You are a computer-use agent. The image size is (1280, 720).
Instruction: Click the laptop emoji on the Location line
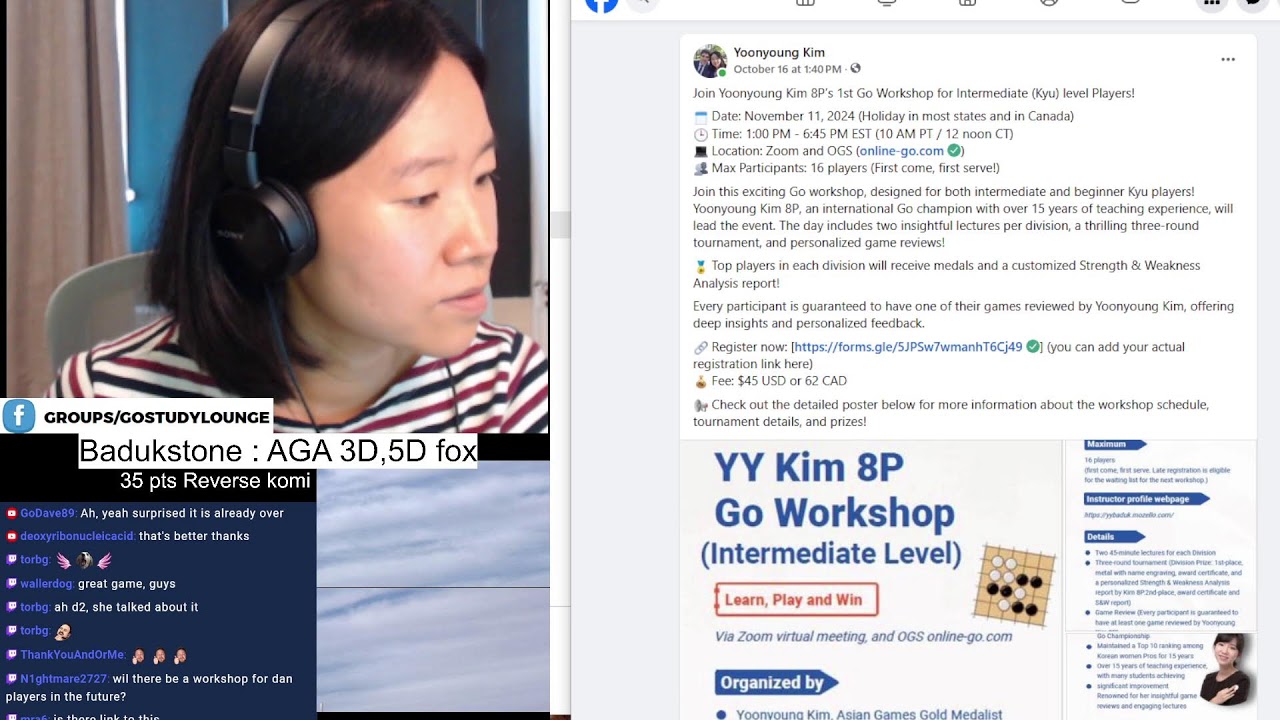tap(701, 151)
